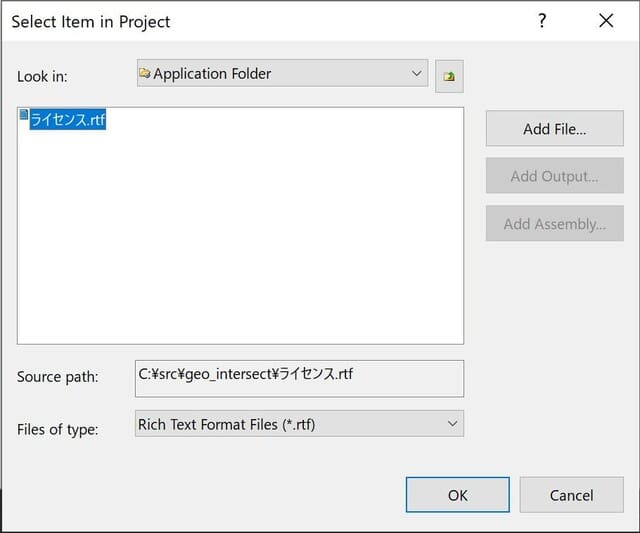Click the Add Assembly... button
The width and height of the screenshot is (640, 533).
click(554, 223)
